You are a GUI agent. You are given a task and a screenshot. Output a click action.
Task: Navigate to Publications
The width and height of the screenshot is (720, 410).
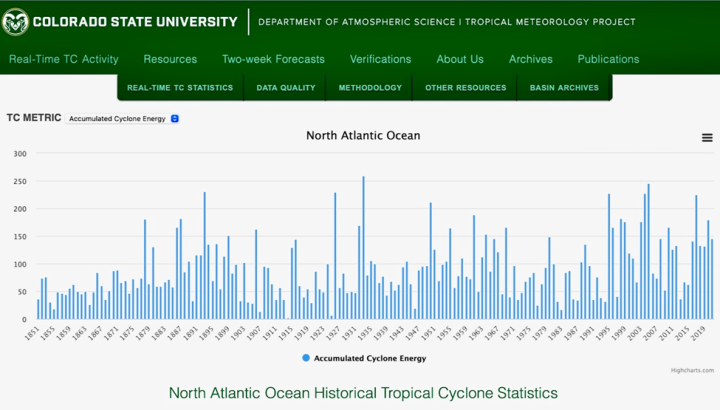608,59
